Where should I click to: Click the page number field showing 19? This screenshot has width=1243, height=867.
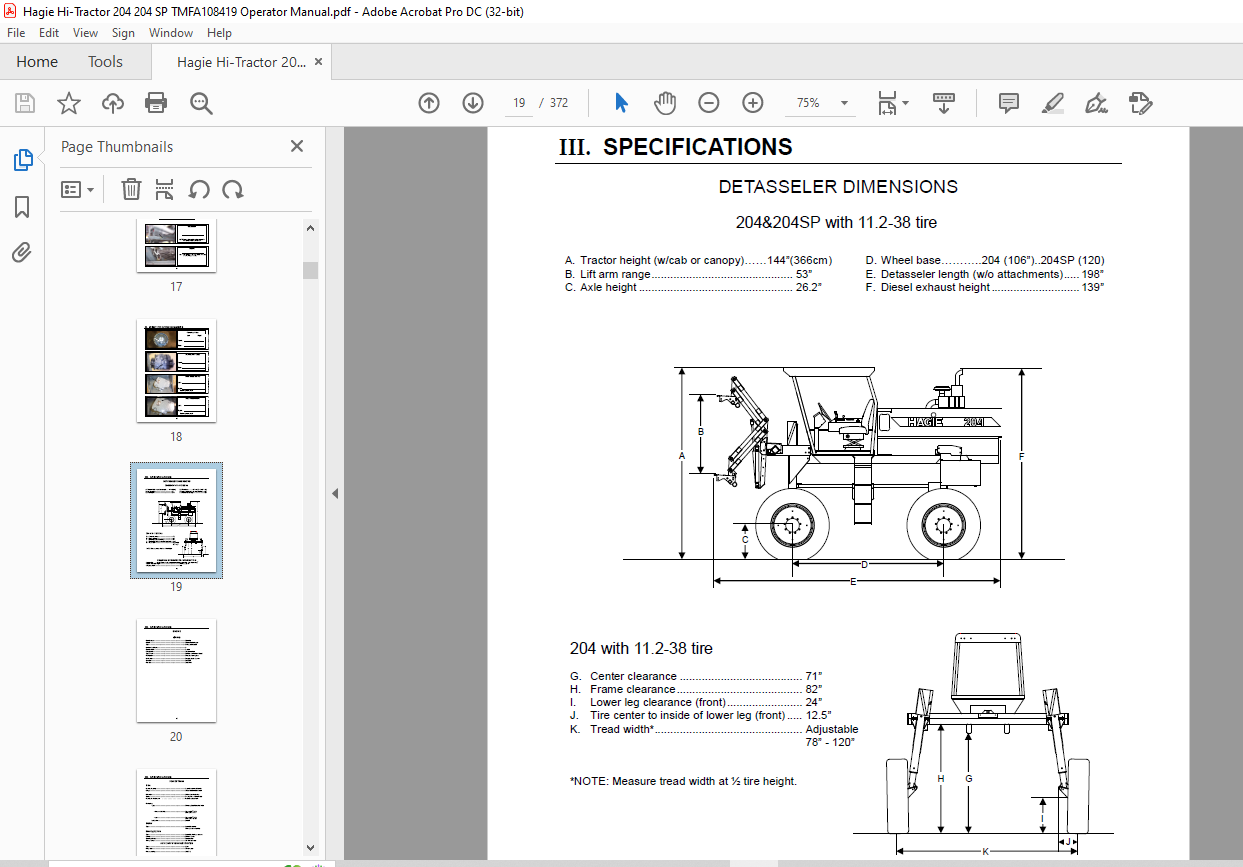pyautogui.click(x=519, y=103)
